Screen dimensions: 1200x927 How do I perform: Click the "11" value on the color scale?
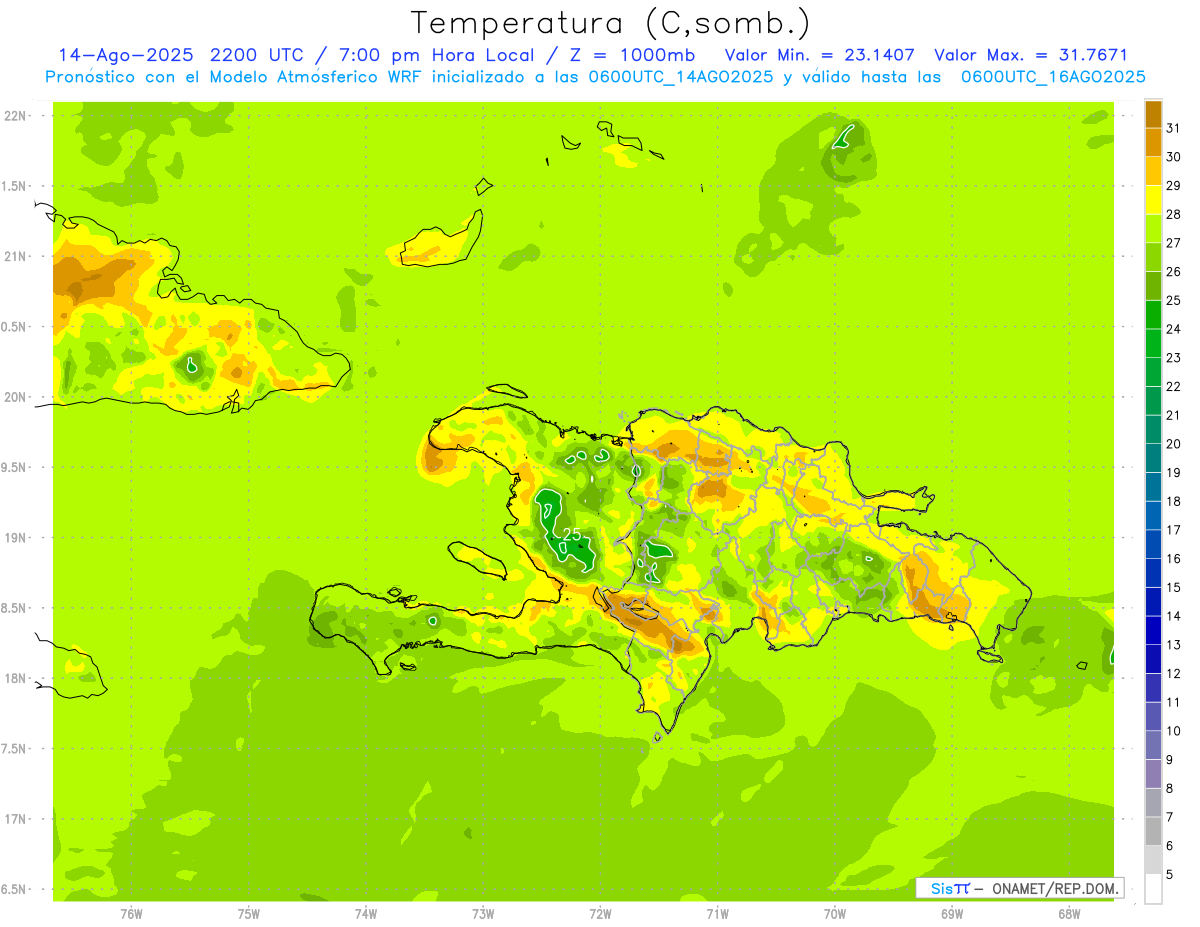(1174, 702)
